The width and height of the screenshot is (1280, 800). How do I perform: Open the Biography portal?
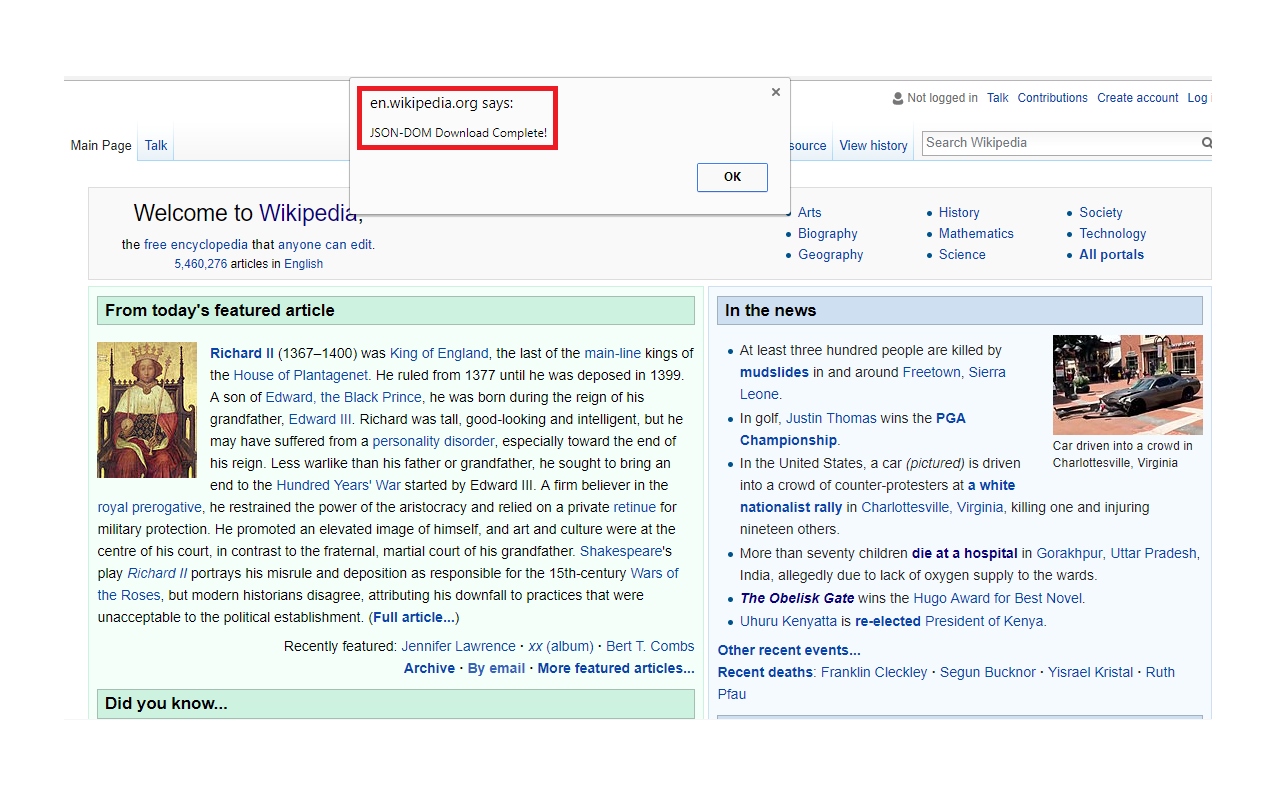(828, 234)
